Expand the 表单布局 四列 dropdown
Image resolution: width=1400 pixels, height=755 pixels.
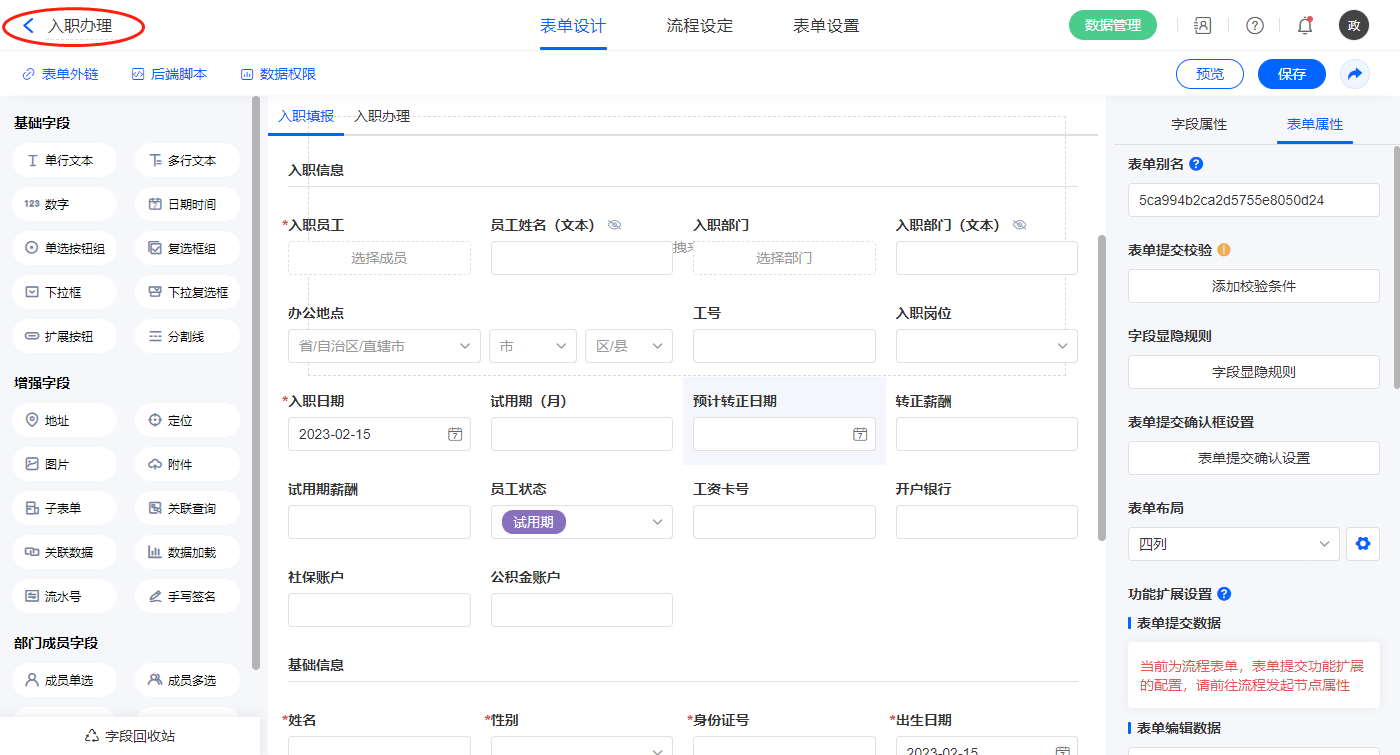(1233, 544)
